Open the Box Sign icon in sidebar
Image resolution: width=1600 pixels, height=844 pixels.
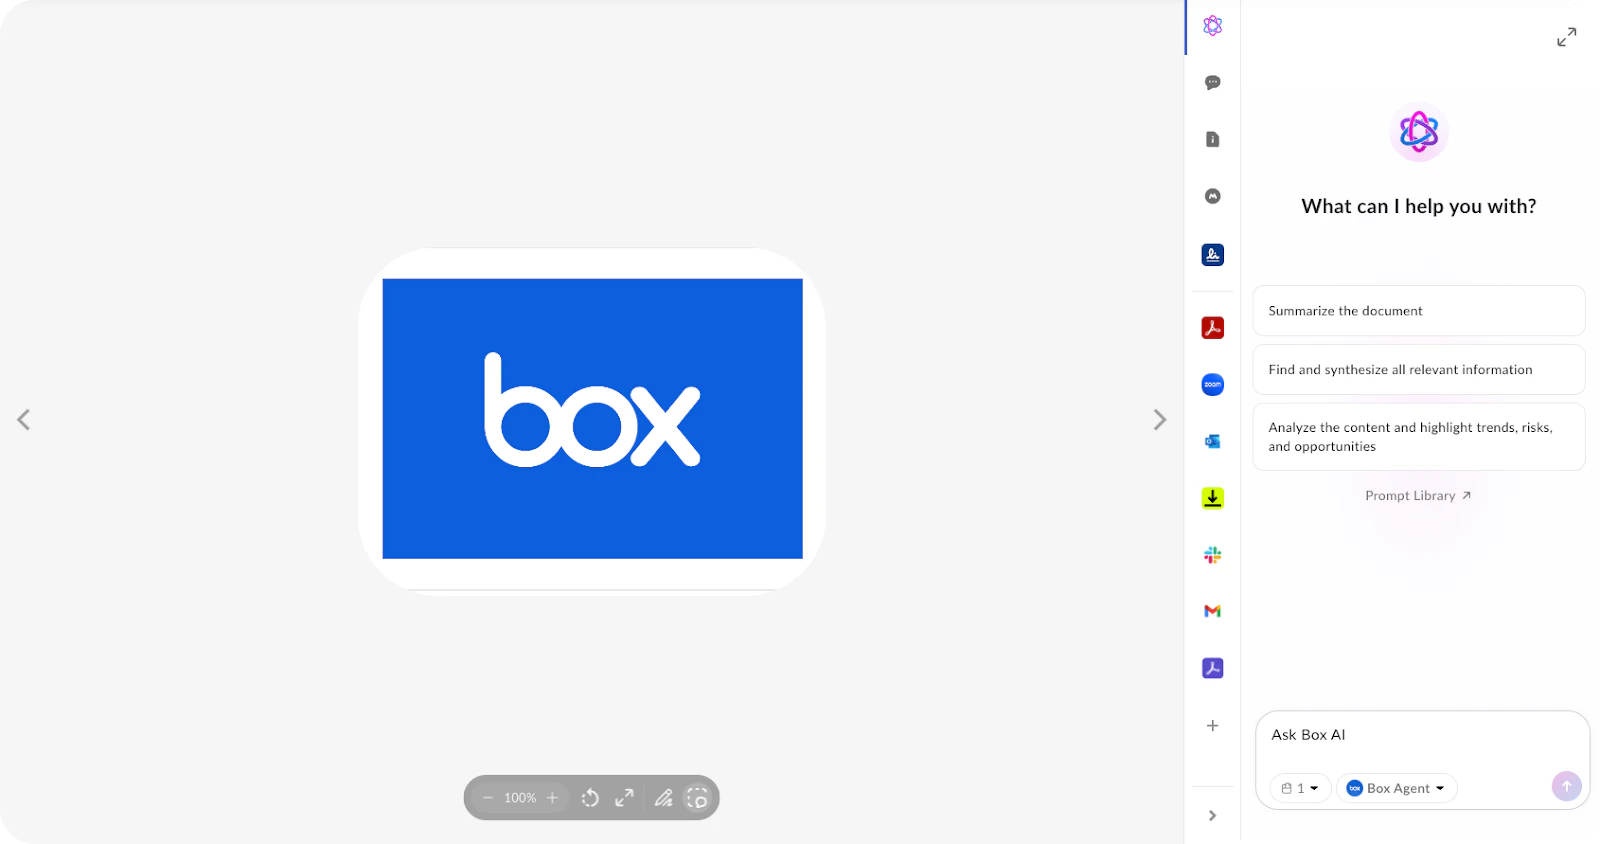(x=1212, y=255)
